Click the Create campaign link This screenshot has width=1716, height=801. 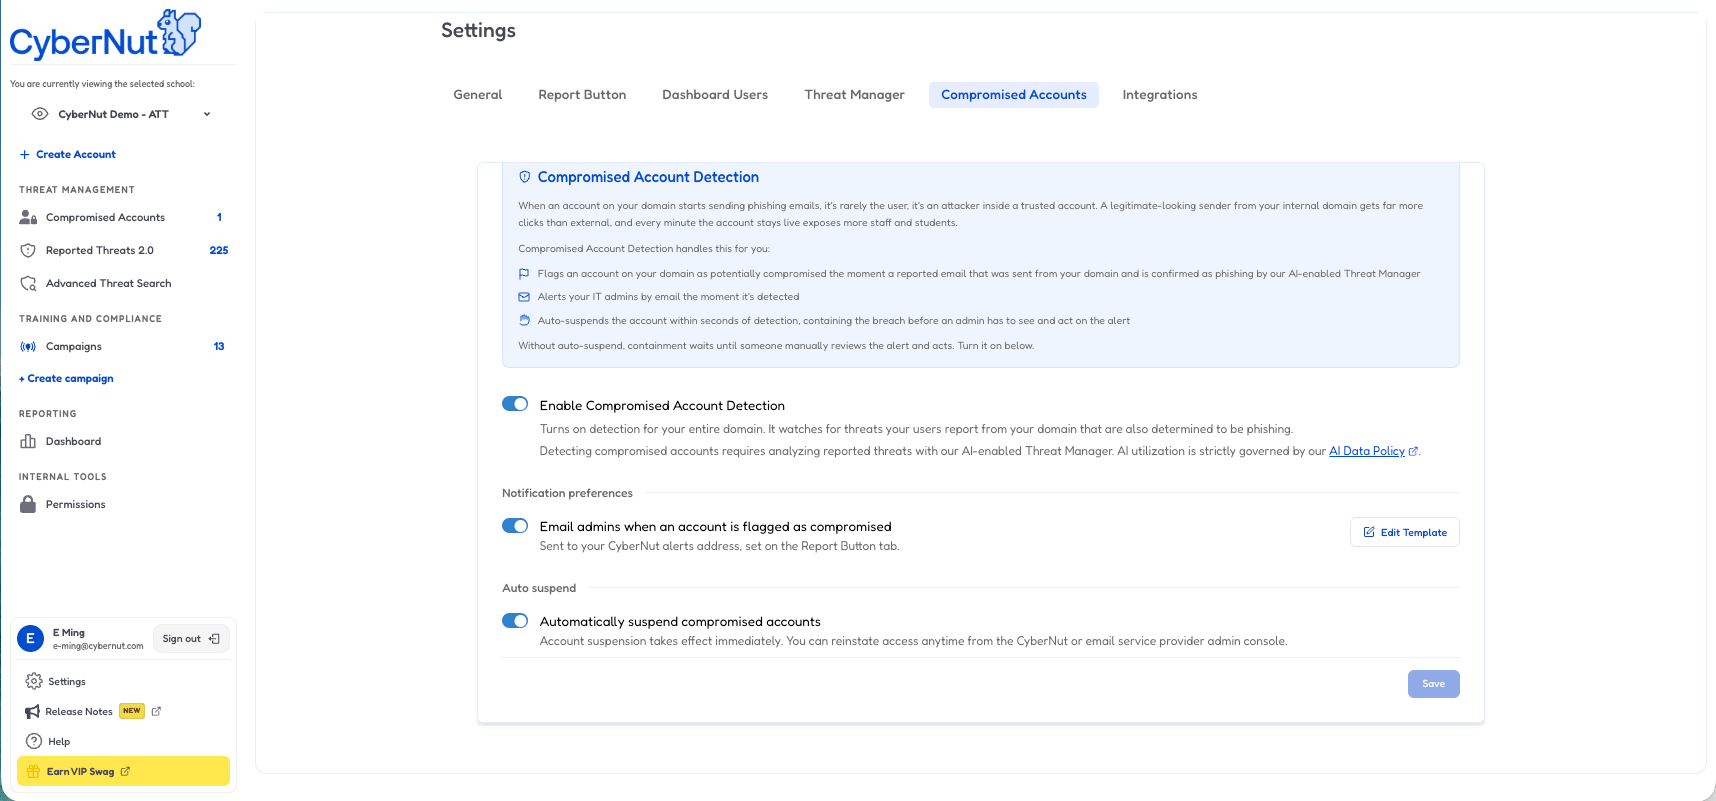[66, 378]
